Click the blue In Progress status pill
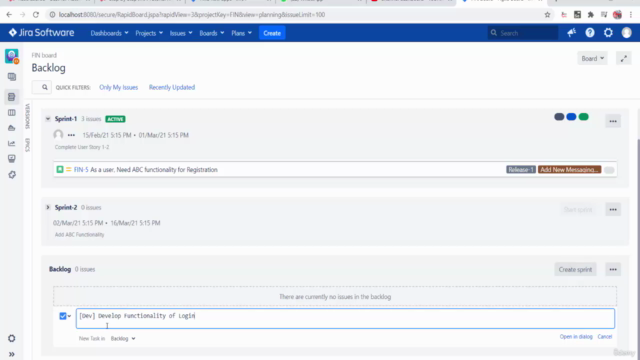Image resolution: width=640 pixels, height=360 pixels. (x=571, y=117)
